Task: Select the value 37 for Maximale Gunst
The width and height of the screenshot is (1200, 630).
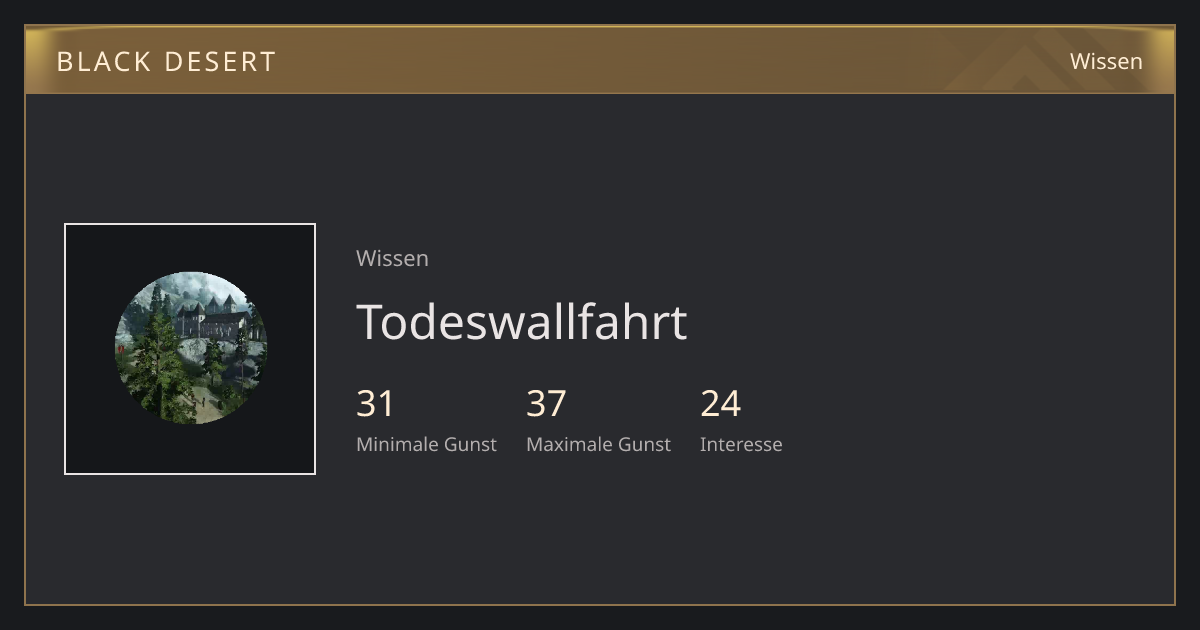Action: point(546,404)
